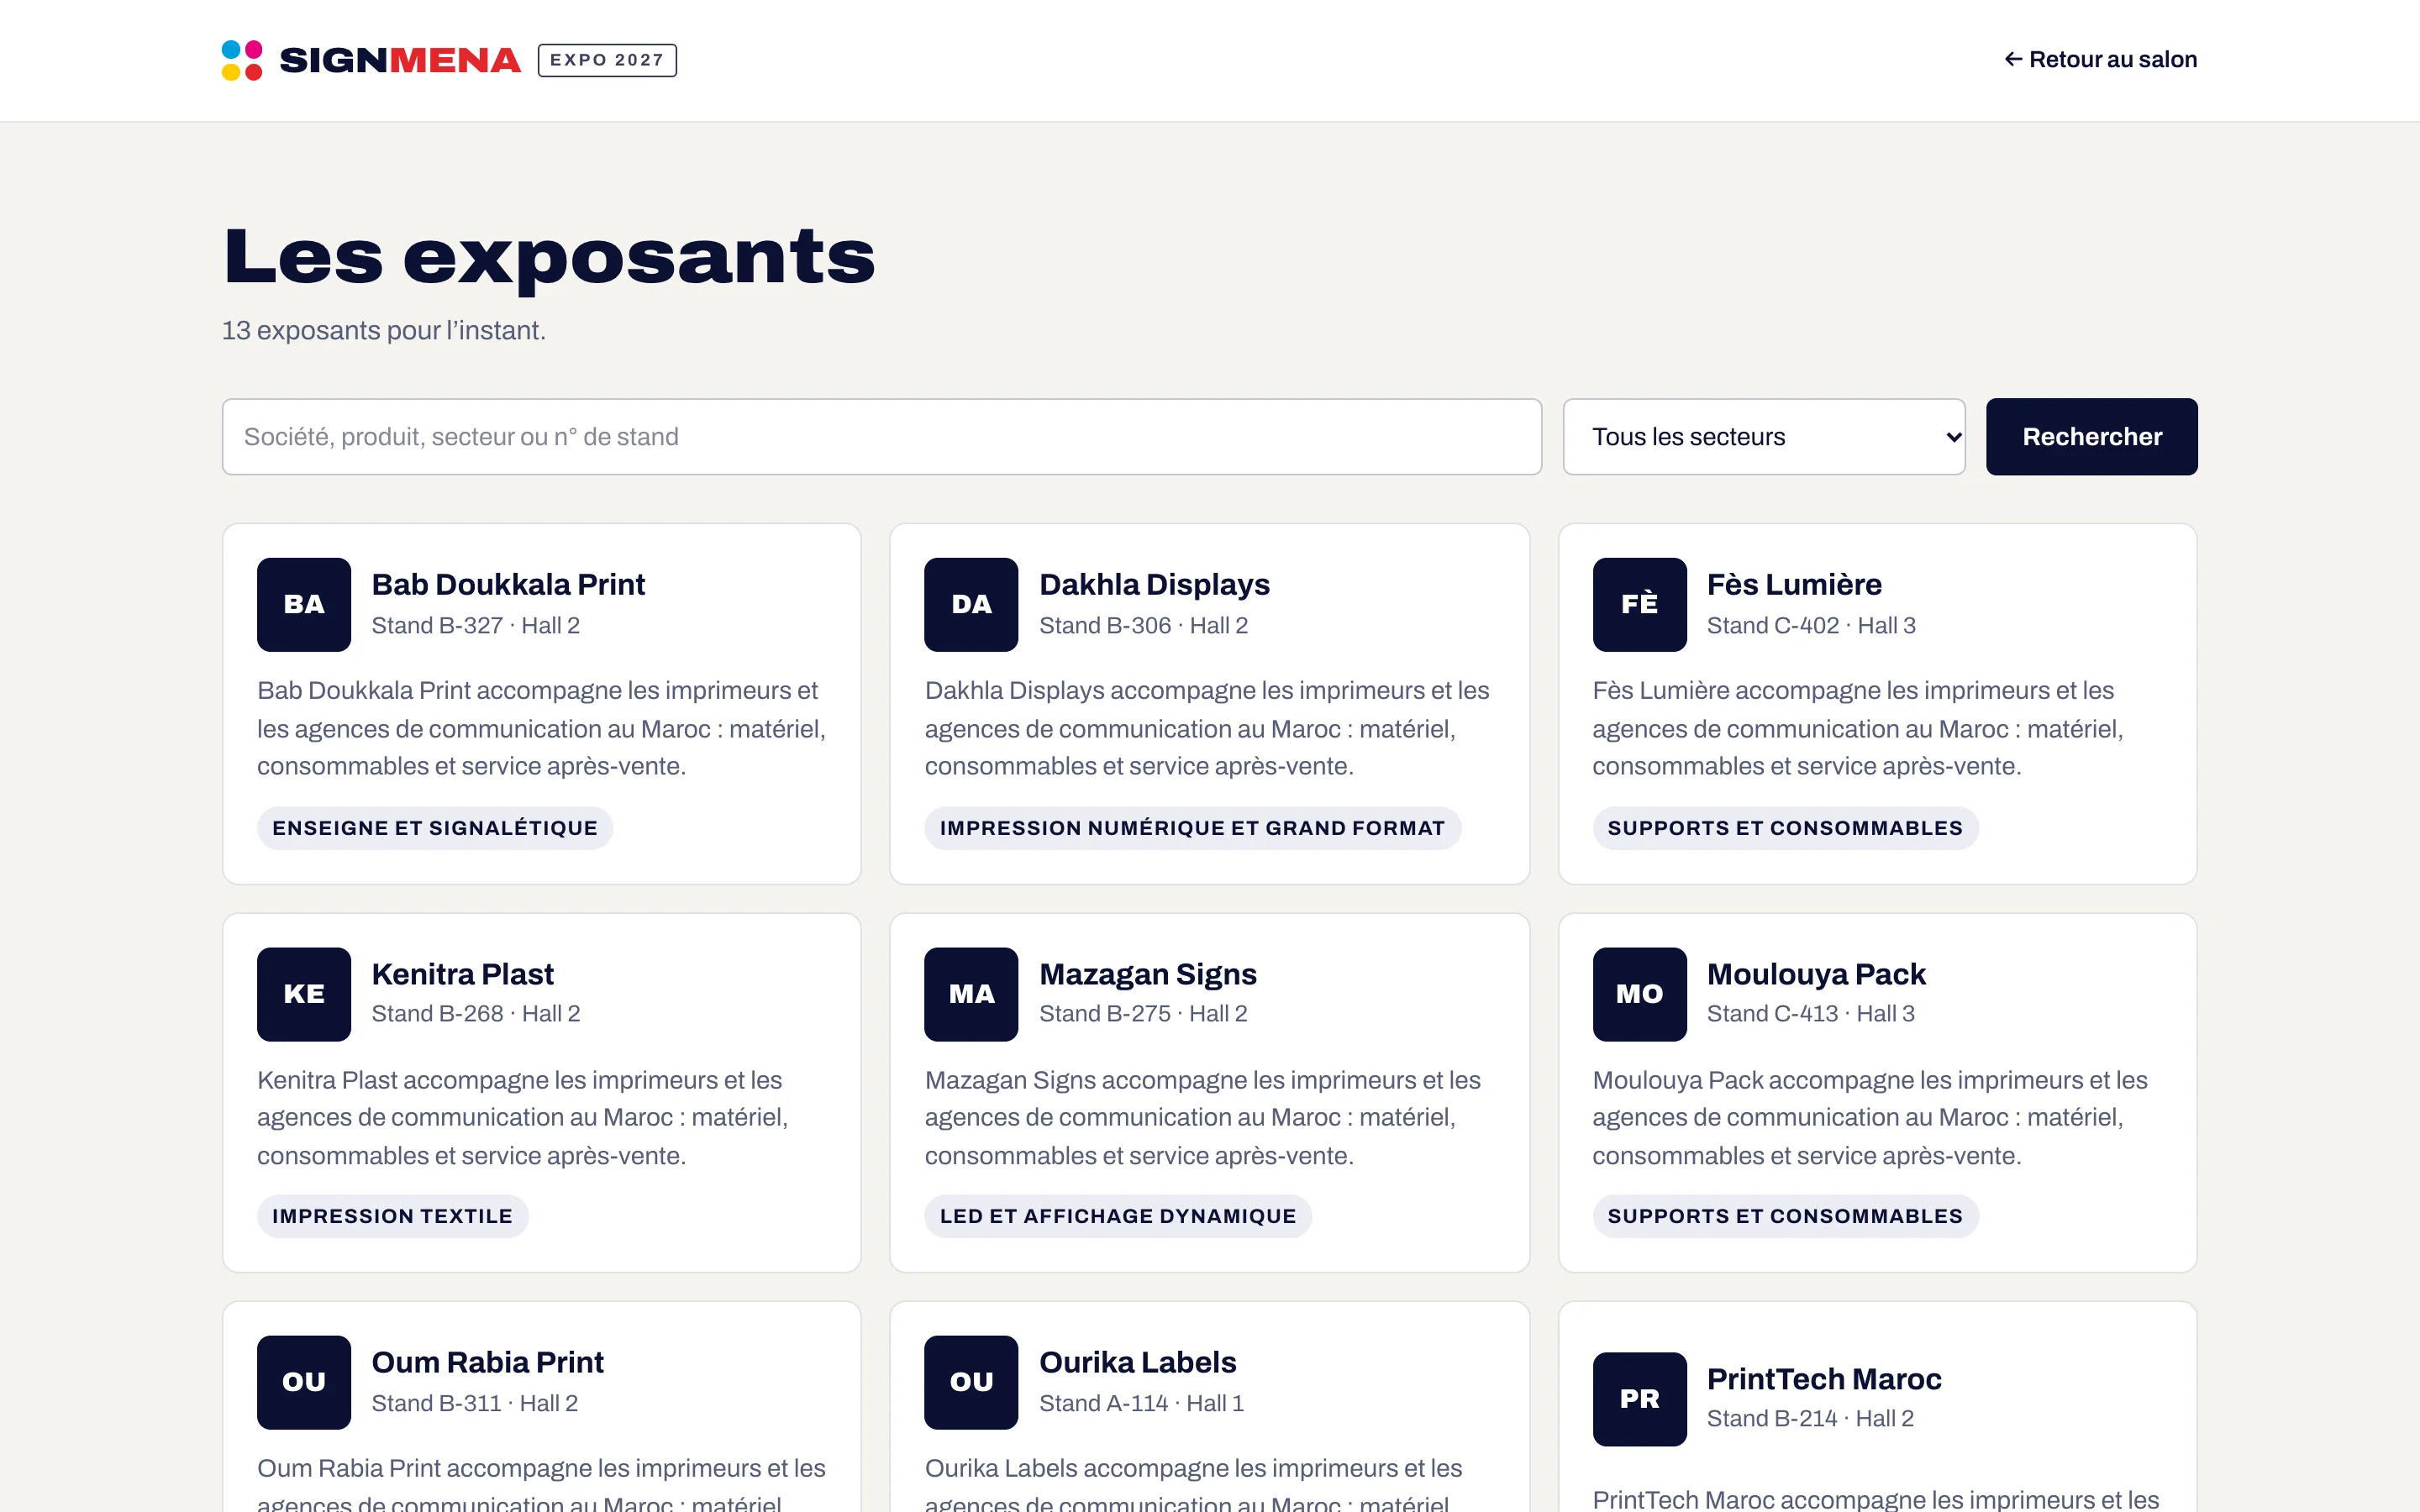2420x1512 pixels.
Task: Click the 'Stand A-114 · Hall 1' text
Action: 1141,1403
